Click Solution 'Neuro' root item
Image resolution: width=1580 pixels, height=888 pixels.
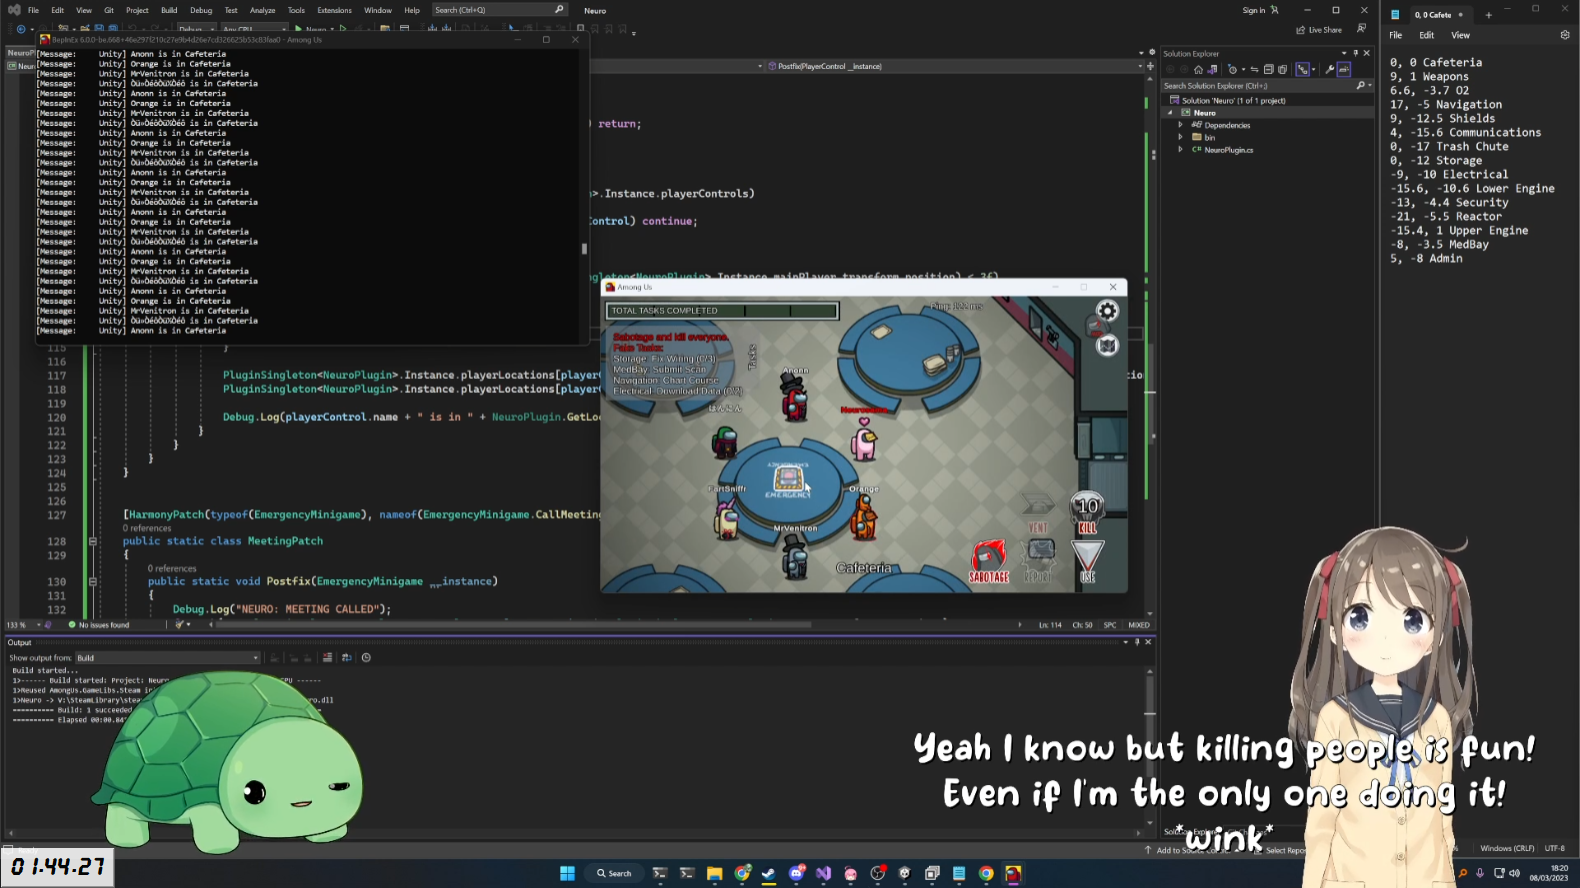(1233, 101)
